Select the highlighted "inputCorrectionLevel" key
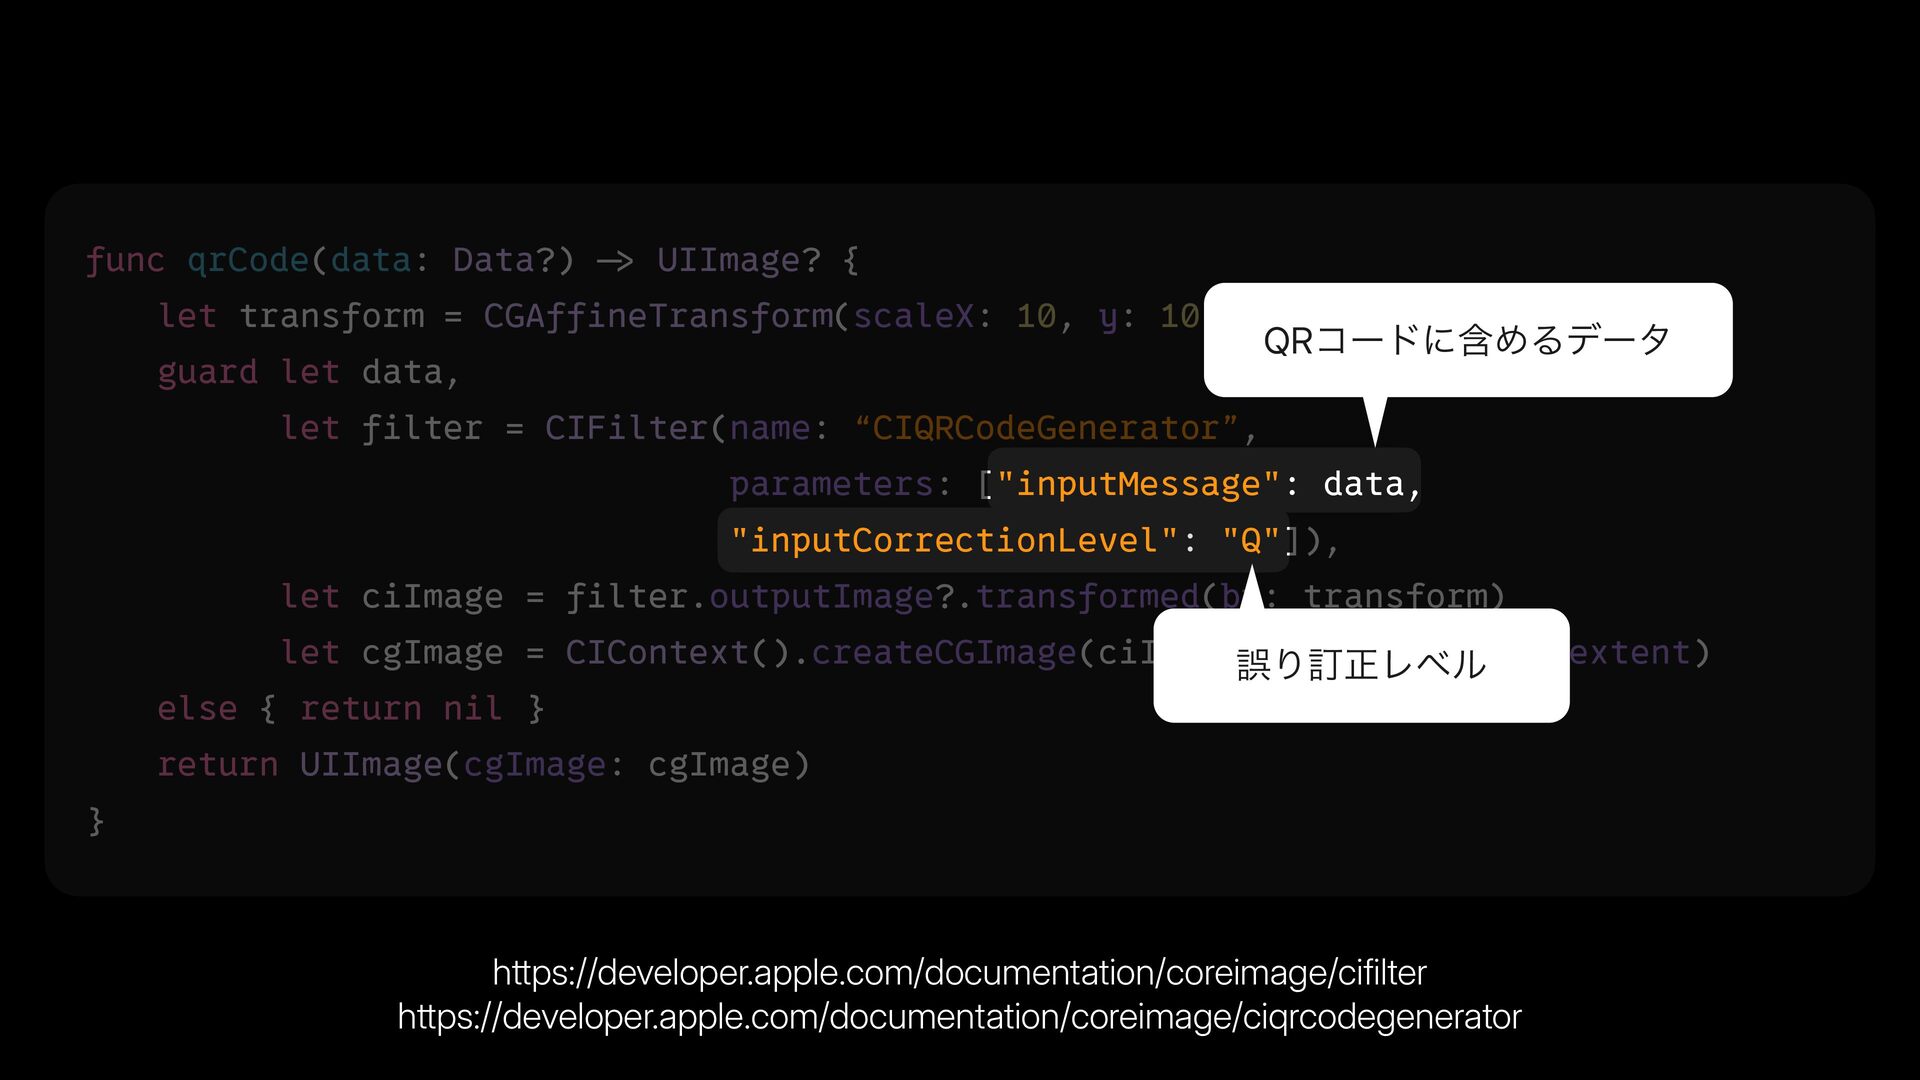Image resolution: width=1920 pixels, height=1080 pixels. (x=954, y=541)
